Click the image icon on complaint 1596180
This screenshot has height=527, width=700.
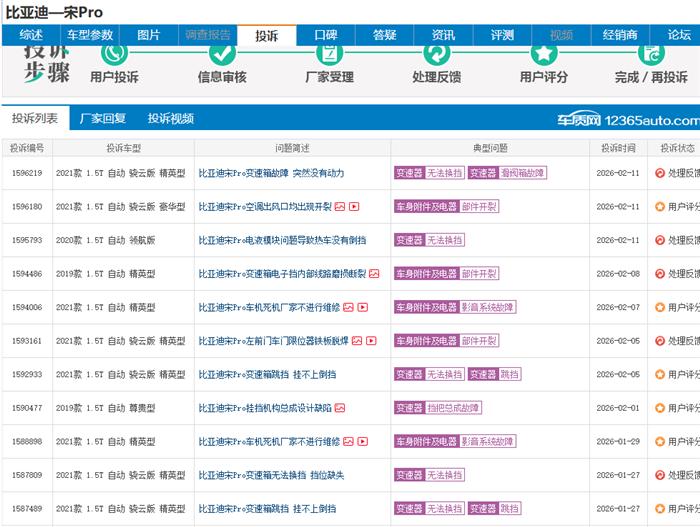[x=340, y=207]
